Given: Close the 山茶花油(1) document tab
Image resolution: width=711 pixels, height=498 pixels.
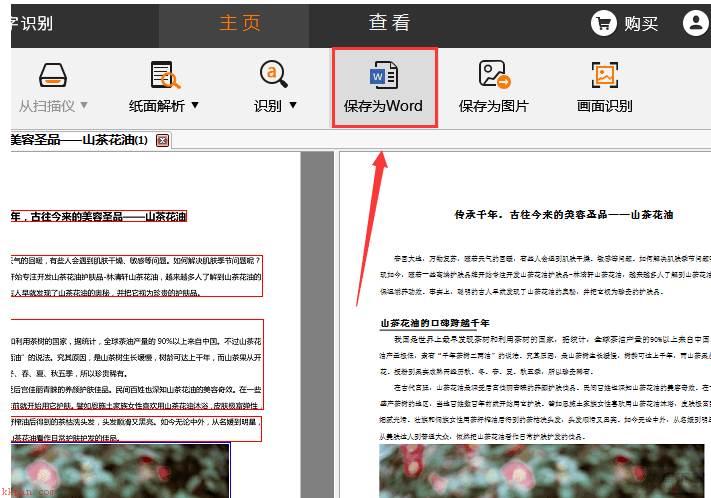Looking at the screenshot, I should tap(162, 140).
